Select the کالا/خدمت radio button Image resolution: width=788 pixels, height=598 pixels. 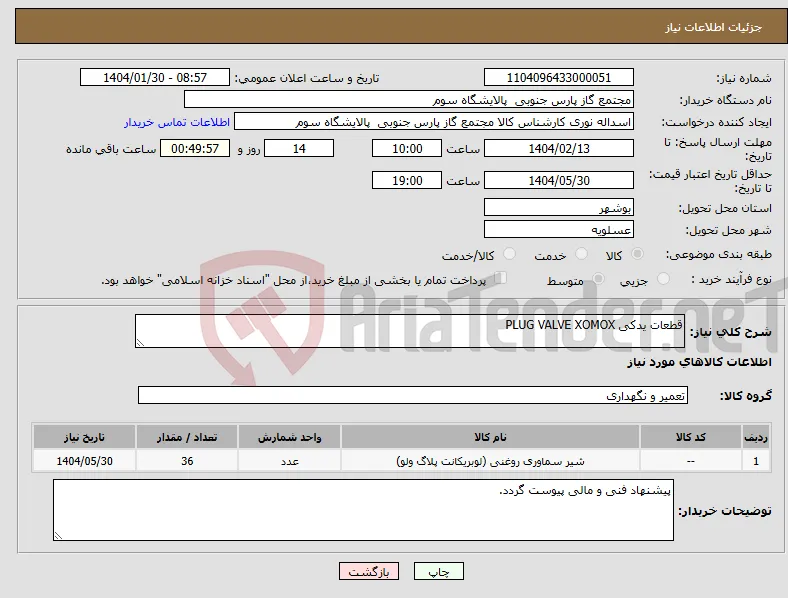(x=510, y=254)
